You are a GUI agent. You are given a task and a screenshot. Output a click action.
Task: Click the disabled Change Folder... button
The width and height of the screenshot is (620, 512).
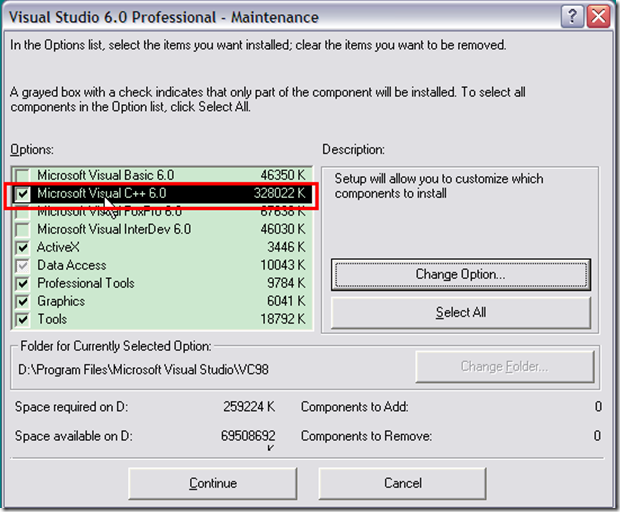[505, 367]
